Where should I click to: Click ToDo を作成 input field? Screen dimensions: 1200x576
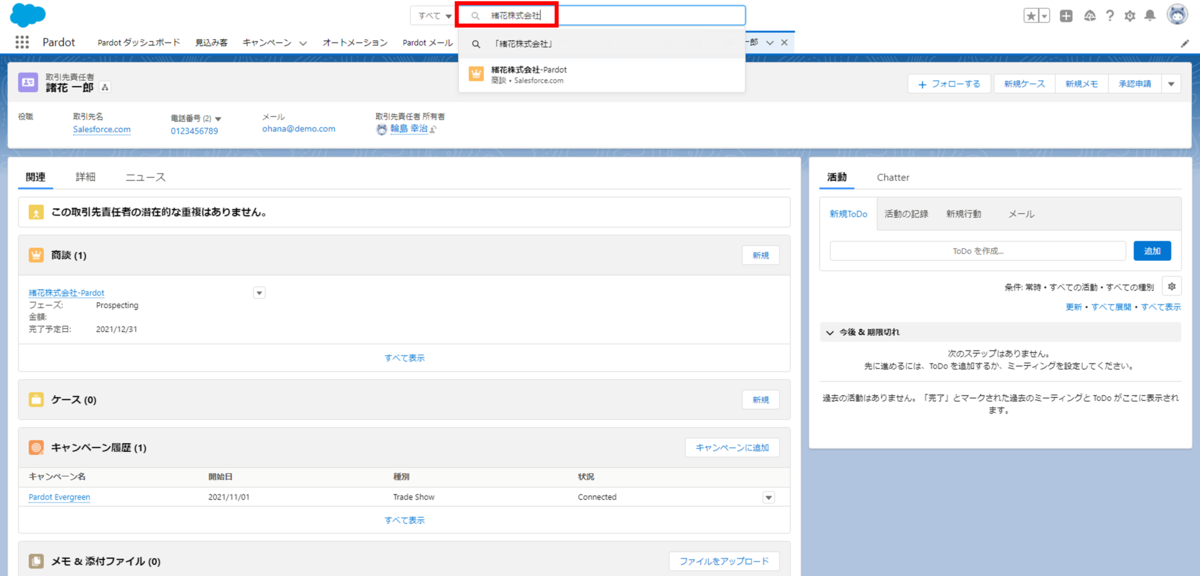(x=977, y=251)
